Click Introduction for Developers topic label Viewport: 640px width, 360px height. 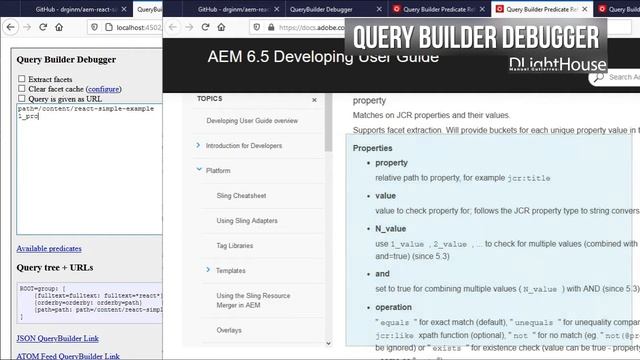tap(244, 146)
